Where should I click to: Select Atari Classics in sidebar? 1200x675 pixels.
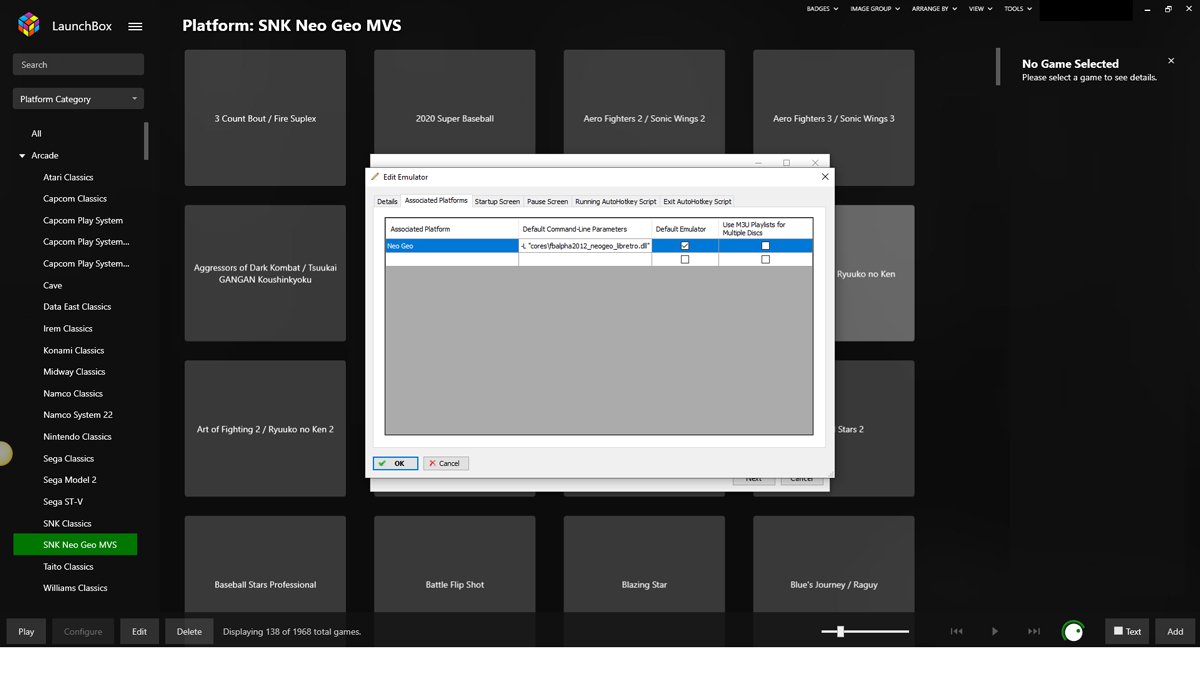68,177
